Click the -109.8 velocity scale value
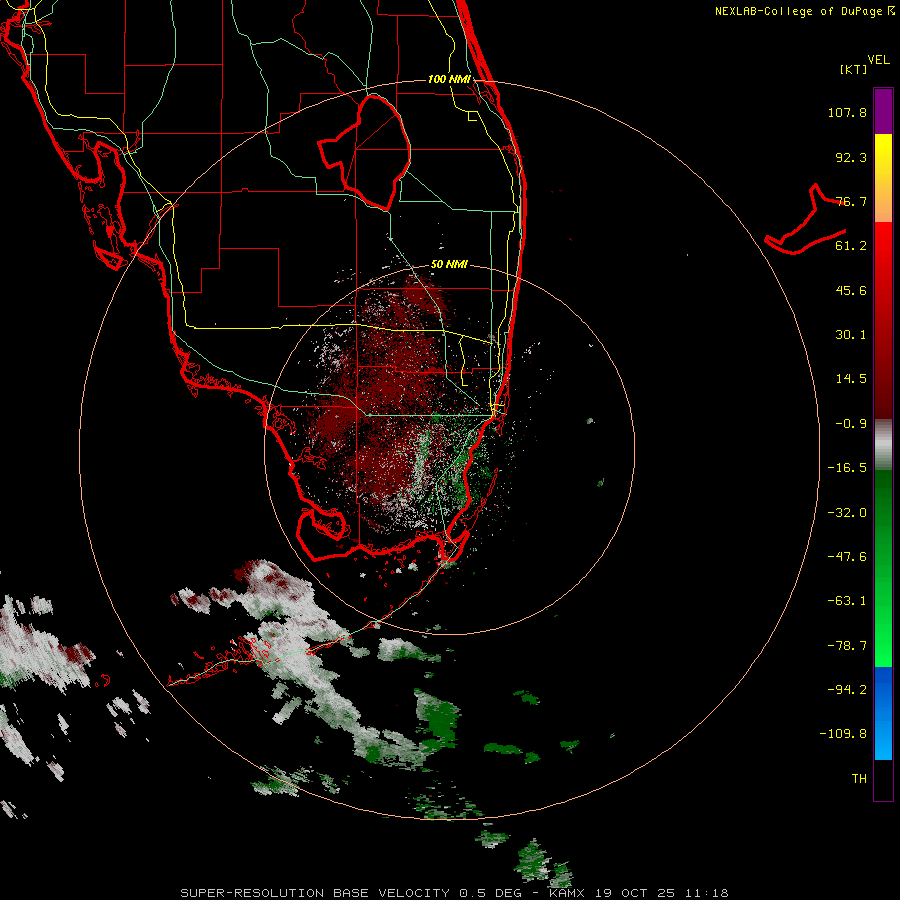 click(x=843, y=734)
